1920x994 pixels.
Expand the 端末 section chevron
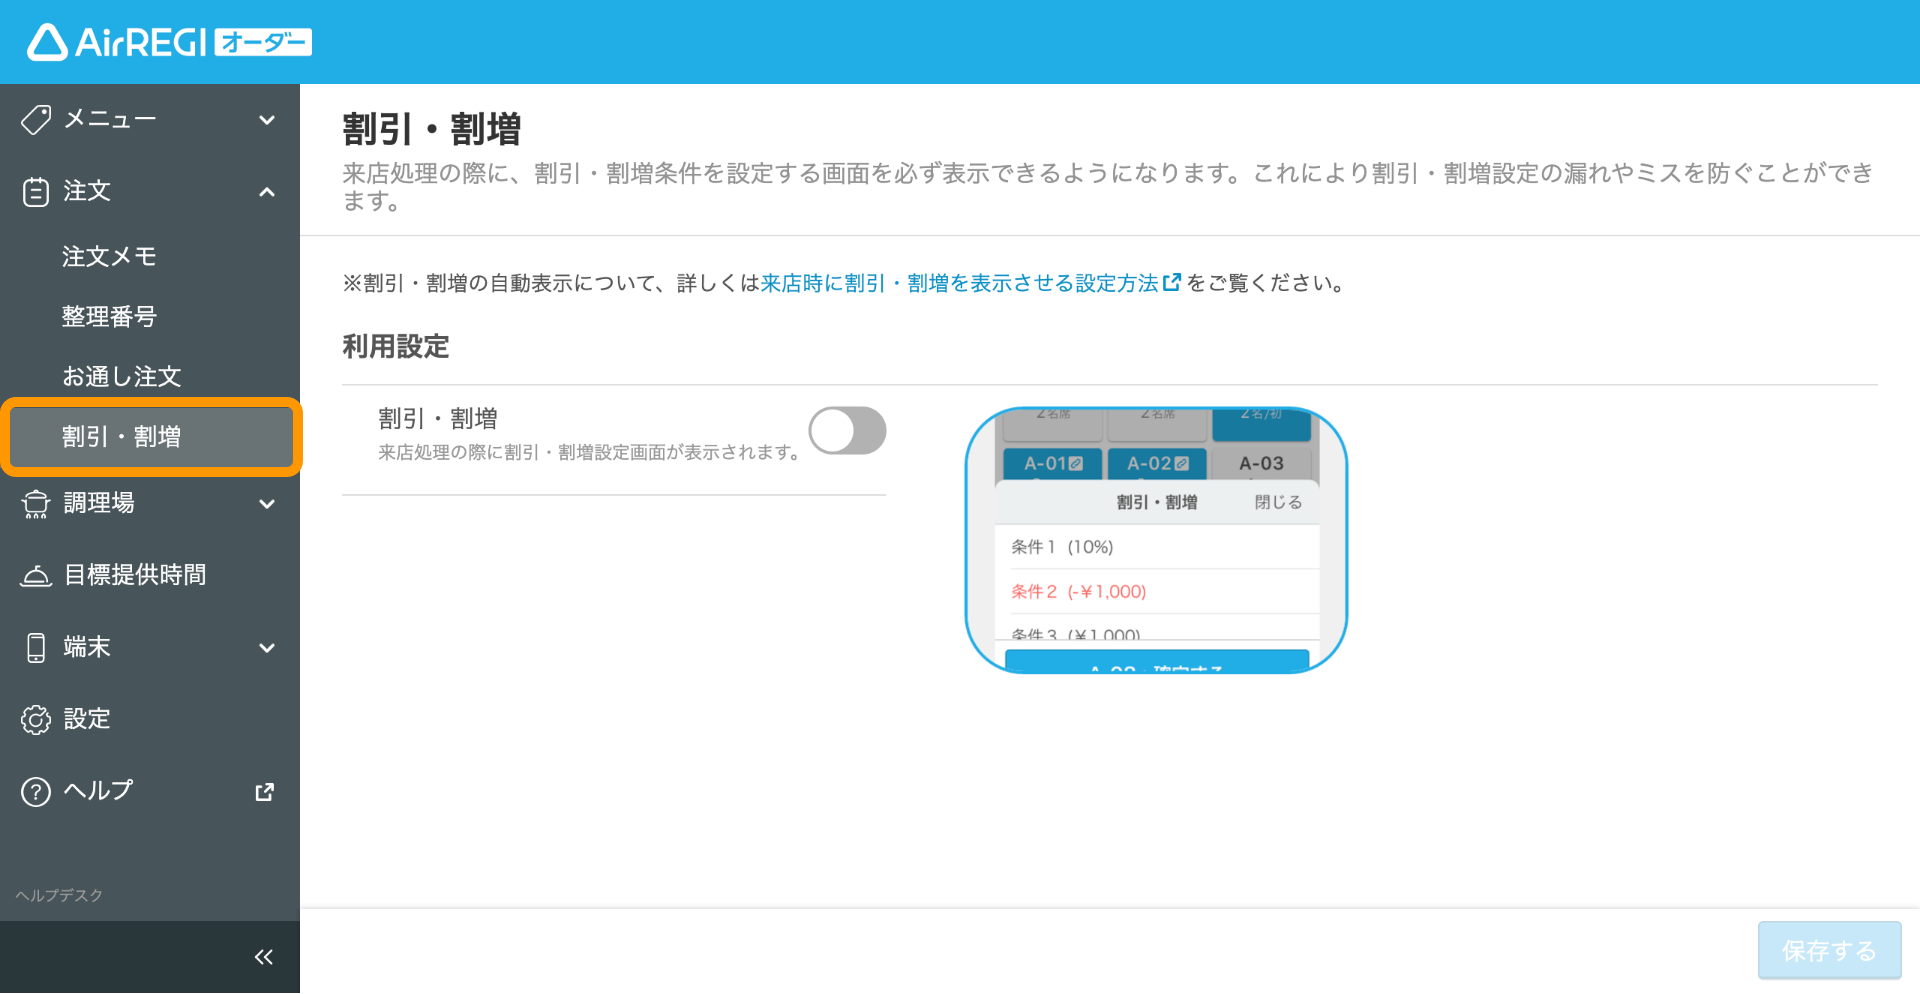click(x=267, y=648)
